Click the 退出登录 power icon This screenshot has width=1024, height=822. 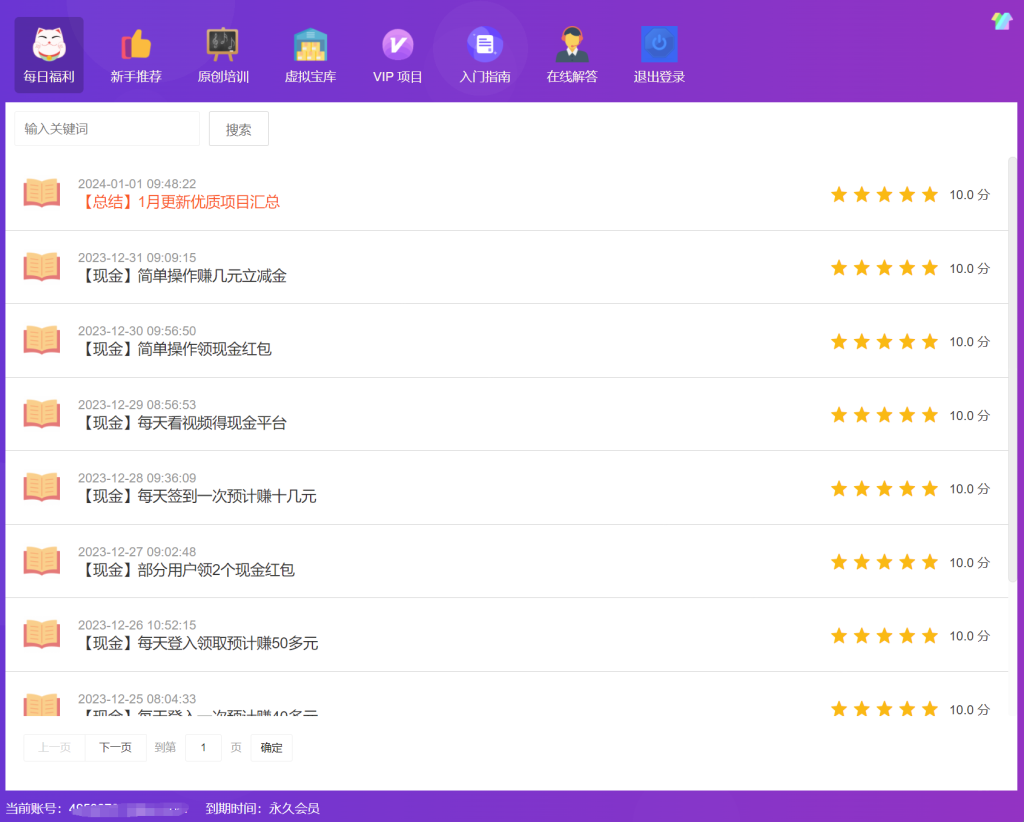(659, 45)
